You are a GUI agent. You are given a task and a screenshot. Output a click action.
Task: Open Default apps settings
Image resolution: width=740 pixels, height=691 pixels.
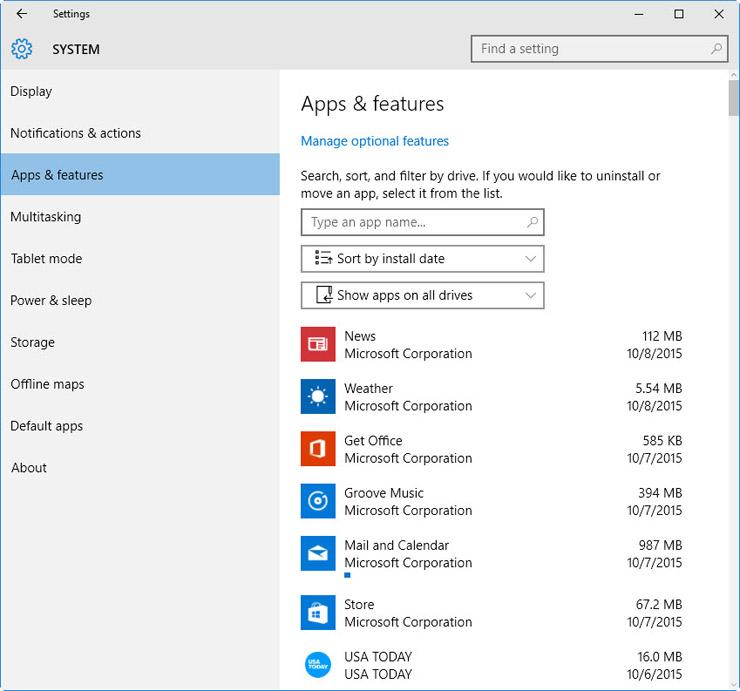(46, 426)
